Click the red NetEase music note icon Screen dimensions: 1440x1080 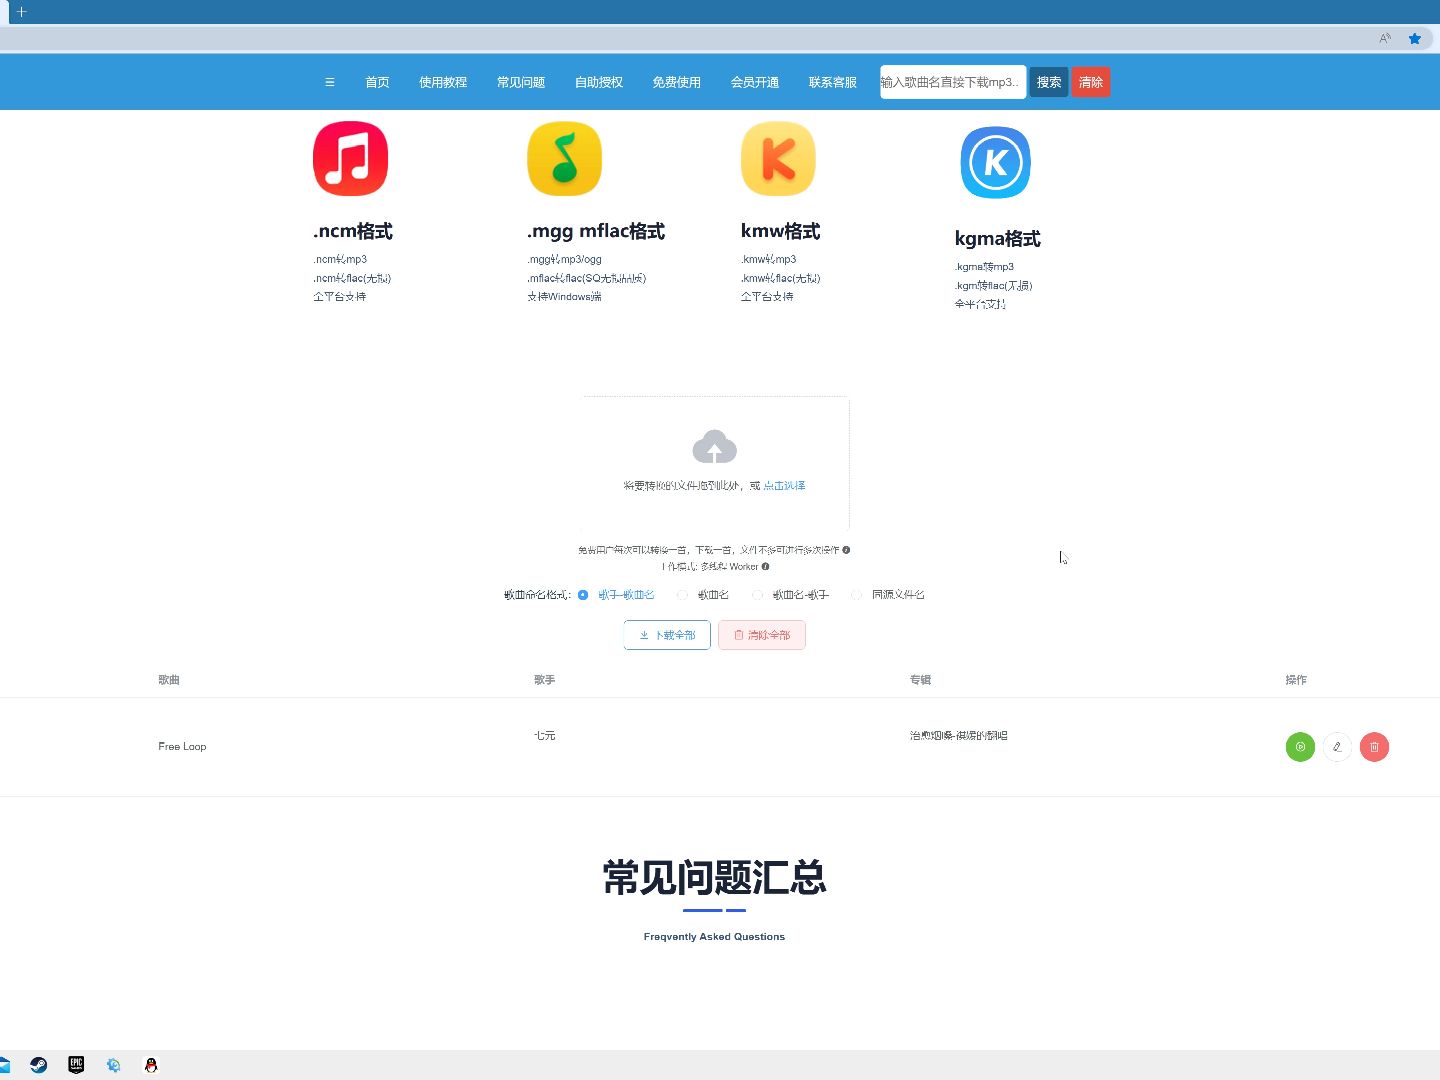[350, 158]
